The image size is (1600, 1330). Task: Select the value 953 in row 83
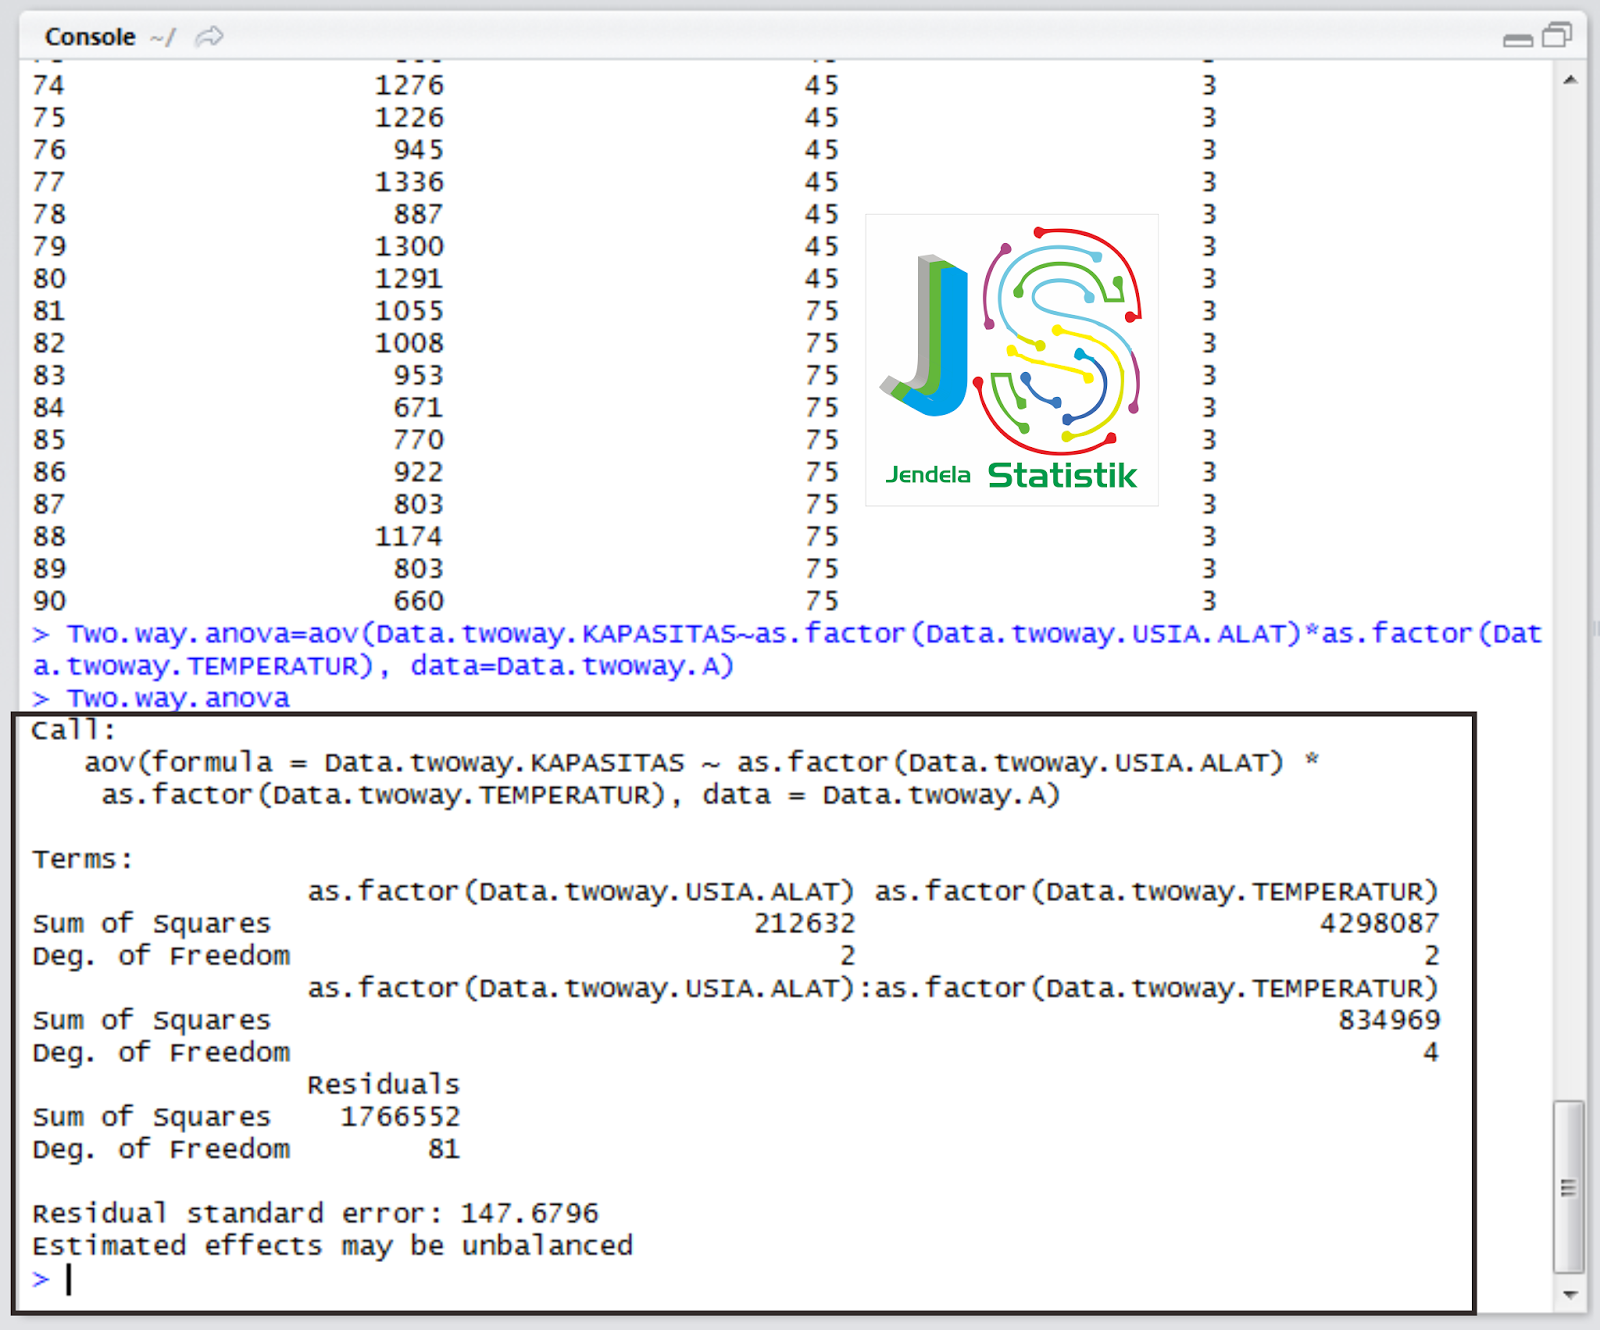tap(418, 375)
